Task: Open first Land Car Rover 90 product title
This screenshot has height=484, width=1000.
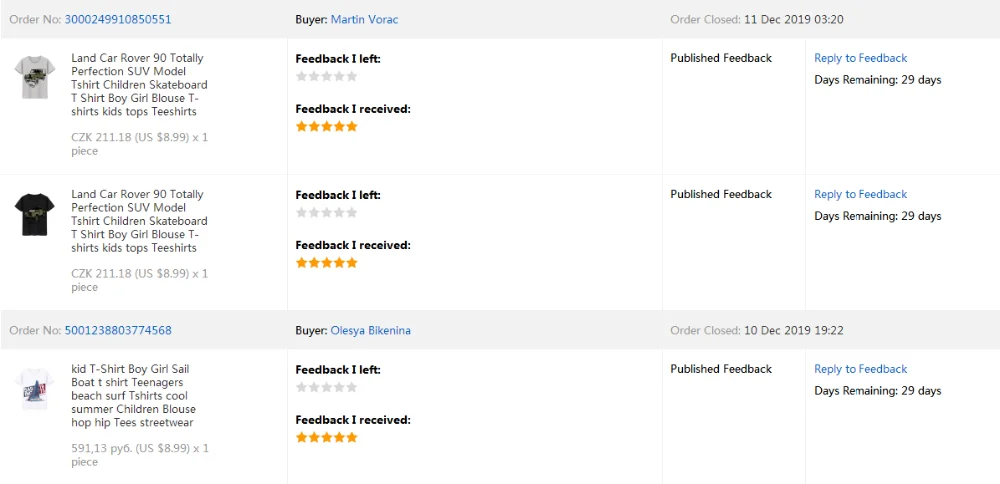Action: [x=138, y=85]
